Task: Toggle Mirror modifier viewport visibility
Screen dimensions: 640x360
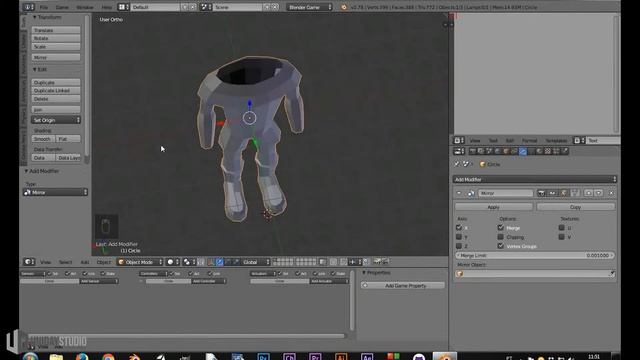Action: click(x=552, y=193)
